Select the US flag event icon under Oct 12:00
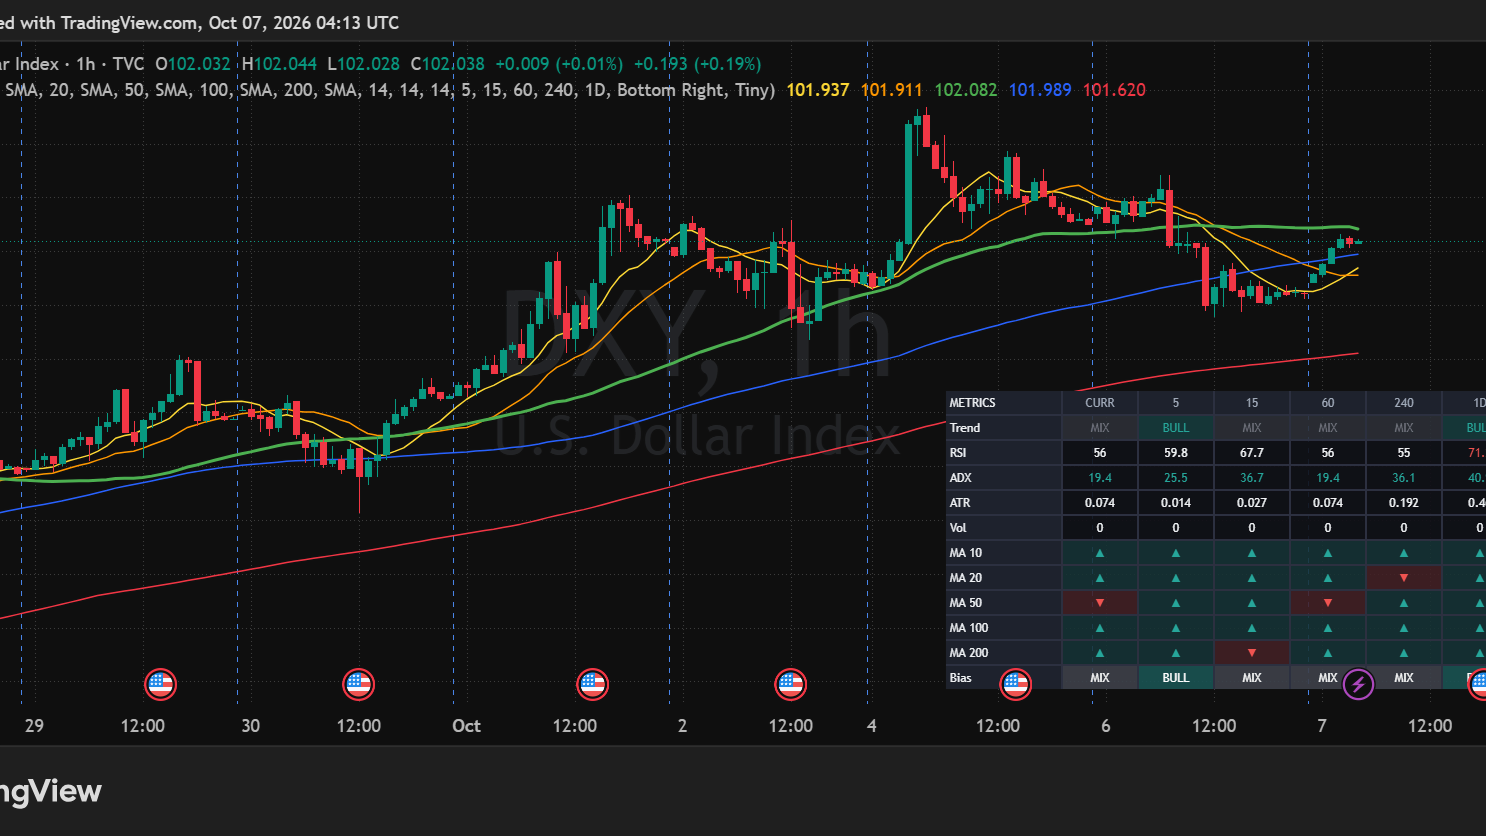This screenshot has height=836, width=1486. (x=593, y=685)
